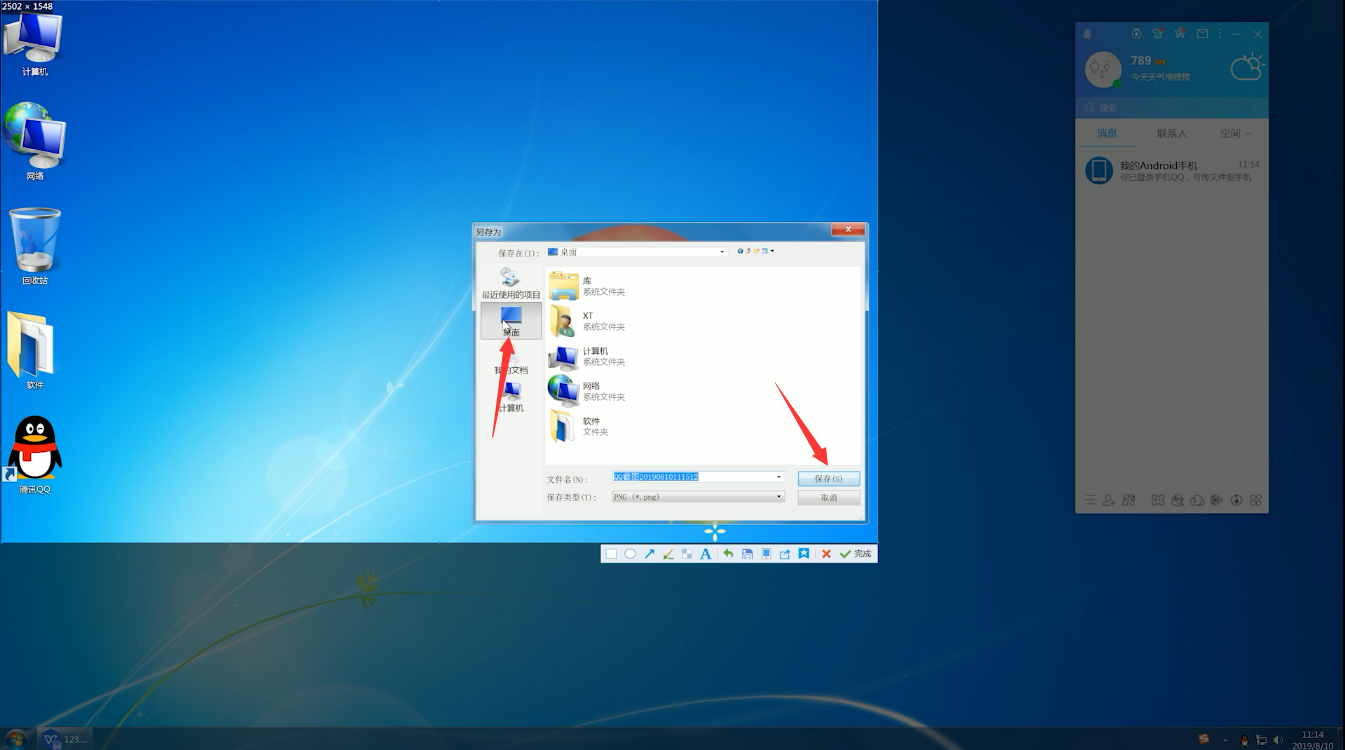Open QQ main menu hamburger icon
1345x750 pixels.
click(1089, 500)
